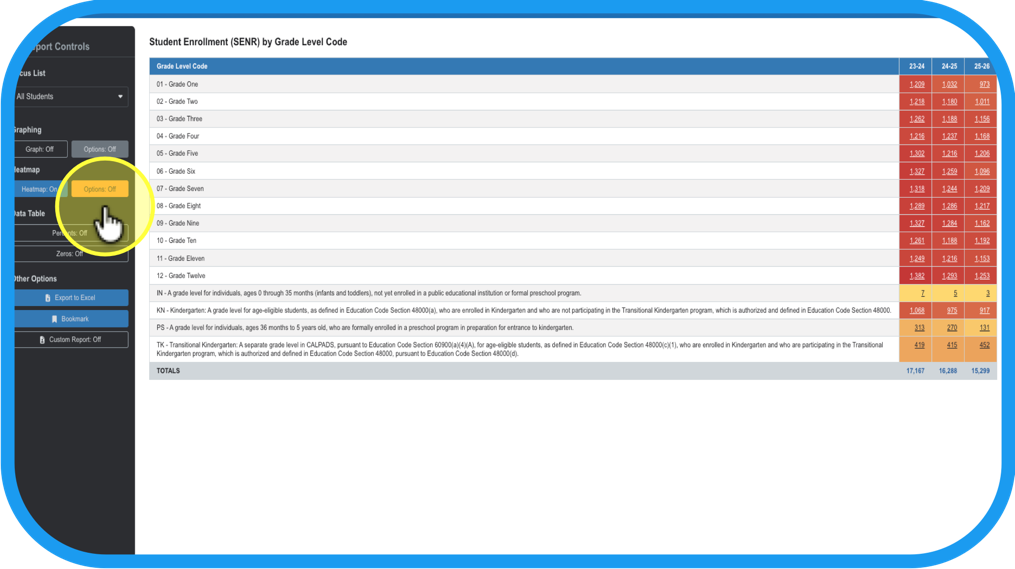Open Grade Twelve 23-24 value 1,382
Viewport: 1015px width, 569px height.
click(916, 276)
